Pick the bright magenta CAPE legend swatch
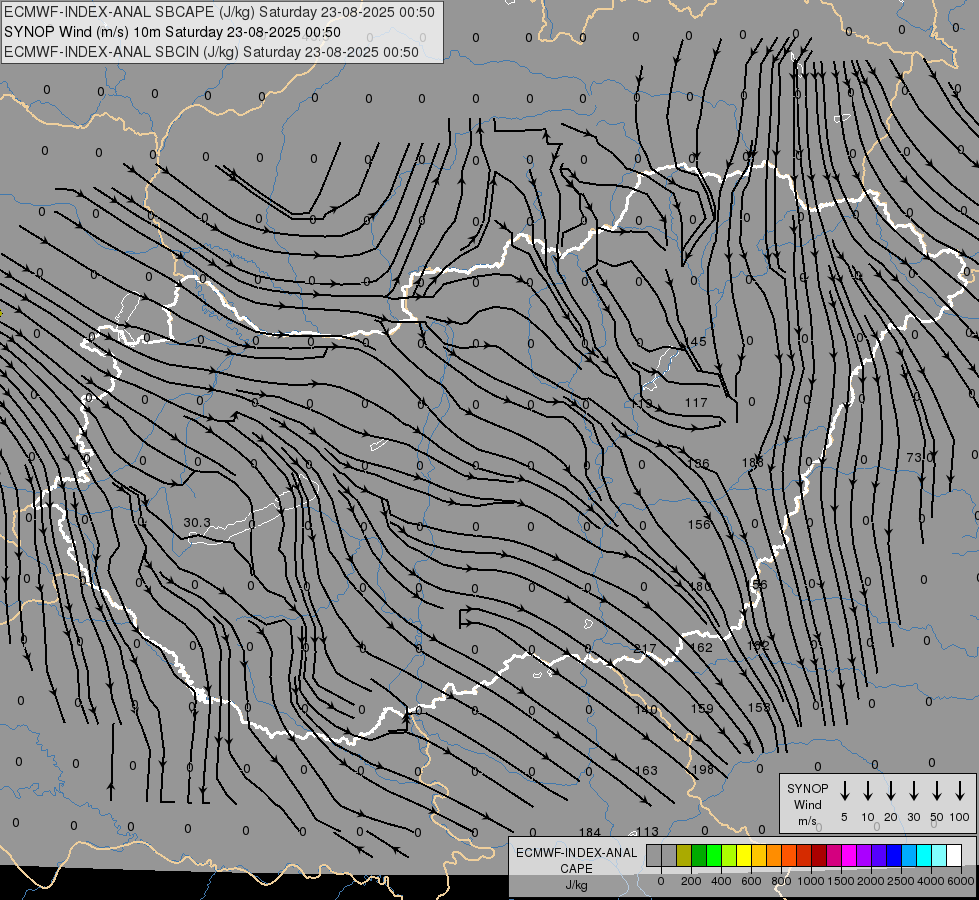The image size is (979, 900). (x=849, y=855)
